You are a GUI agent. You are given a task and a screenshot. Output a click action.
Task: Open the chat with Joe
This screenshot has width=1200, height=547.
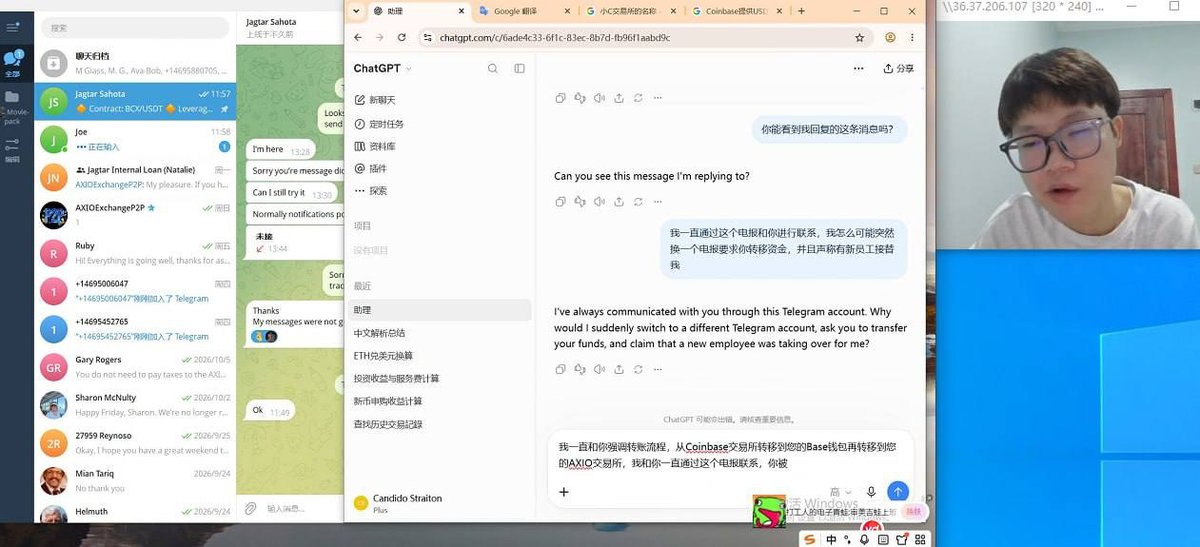[135, 139]
